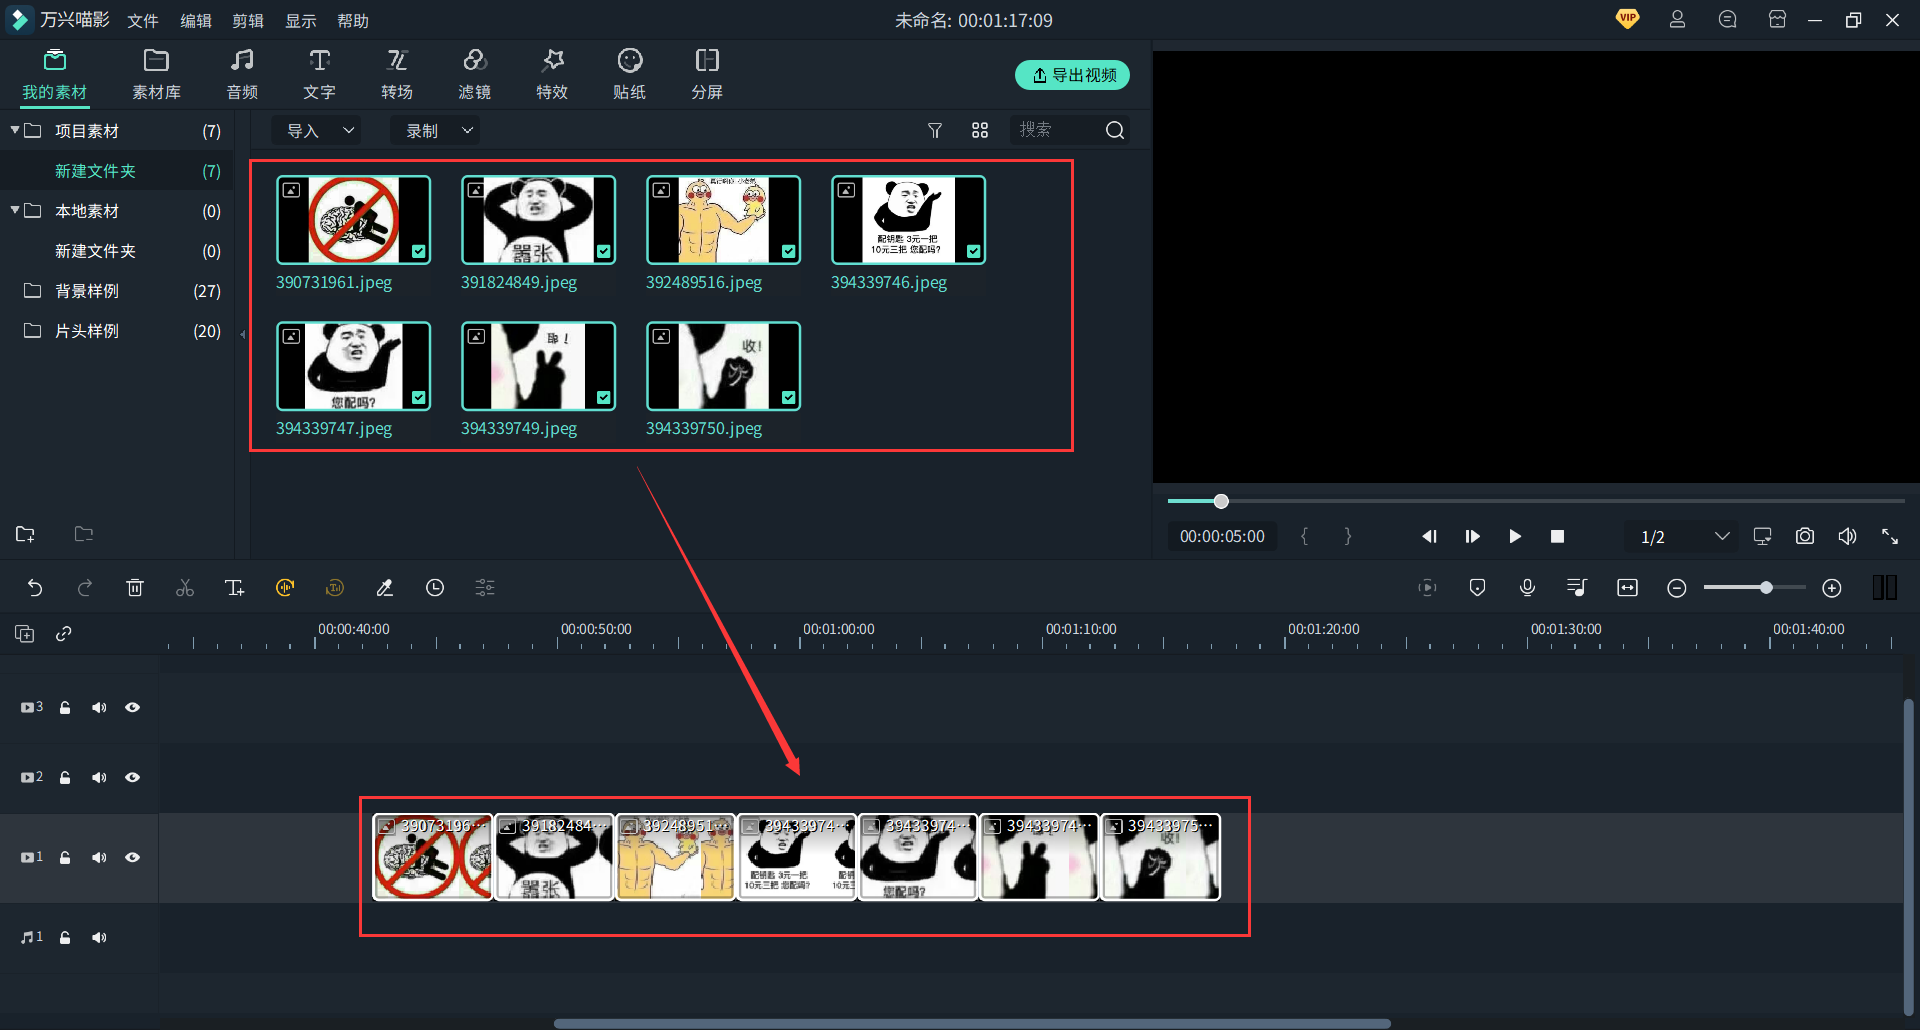Click the preview volume speaker icon
Screen dimensions: 1920x1030
click(x=1847, y=537)
